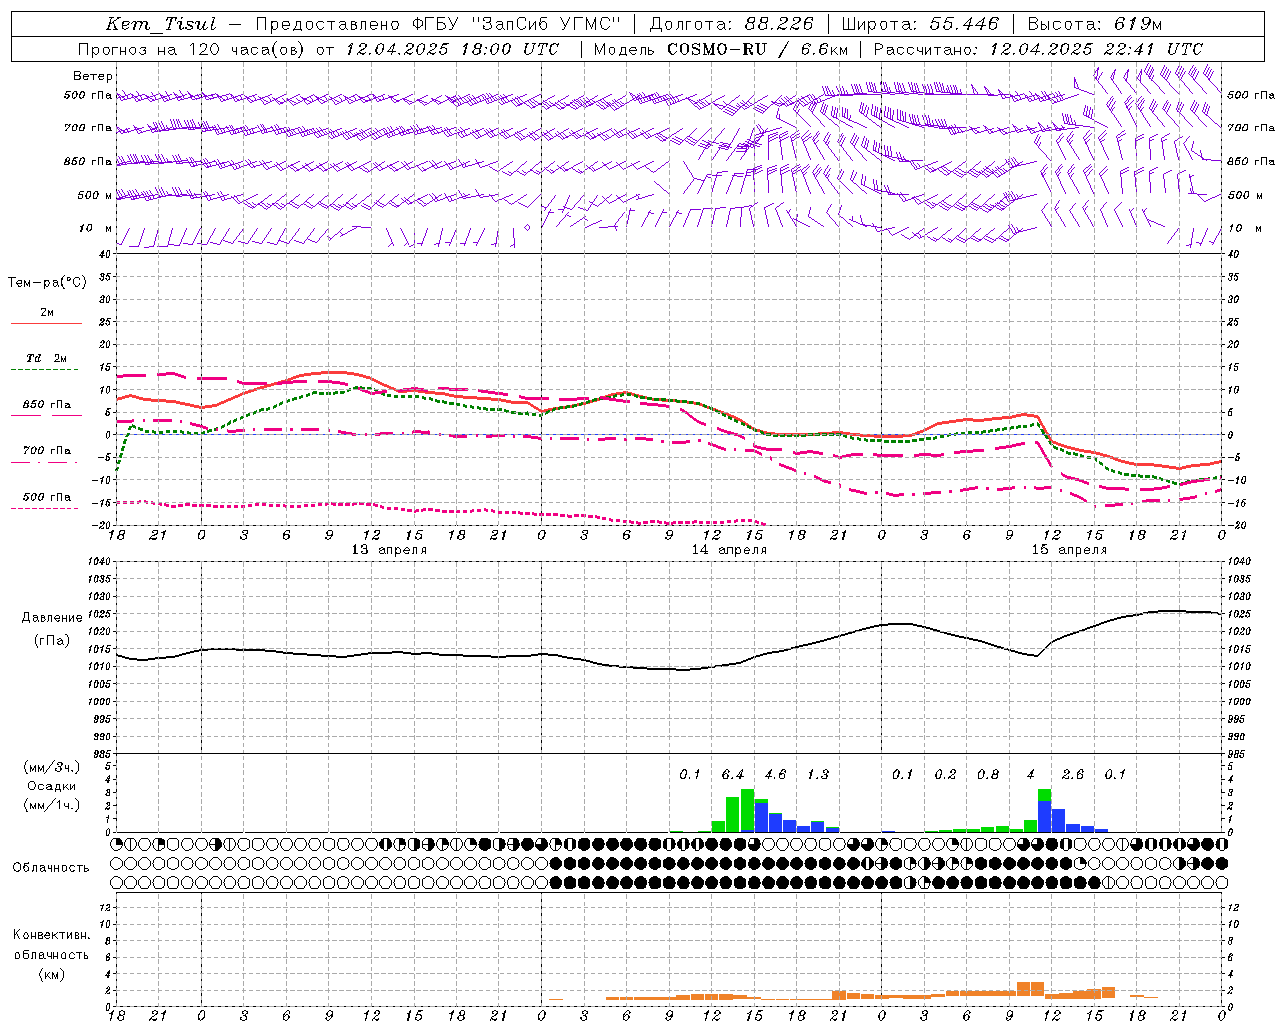Screen dimensions: 1280x1024
Task: Click the longitude value "88.226"
Action: [779, 24]
